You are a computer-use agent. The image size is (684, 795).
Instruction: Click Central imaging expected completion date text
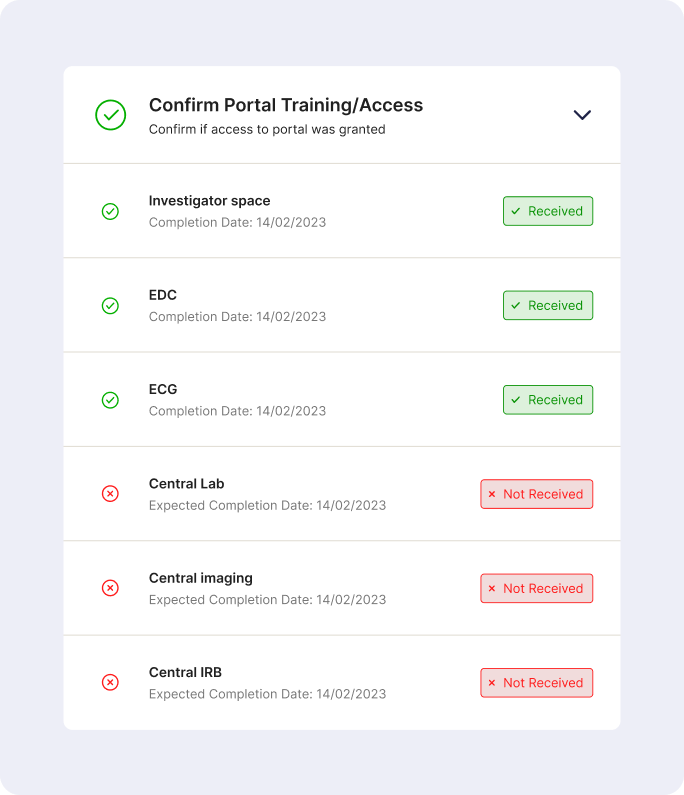pyautogui.click(x=267, y=600)
